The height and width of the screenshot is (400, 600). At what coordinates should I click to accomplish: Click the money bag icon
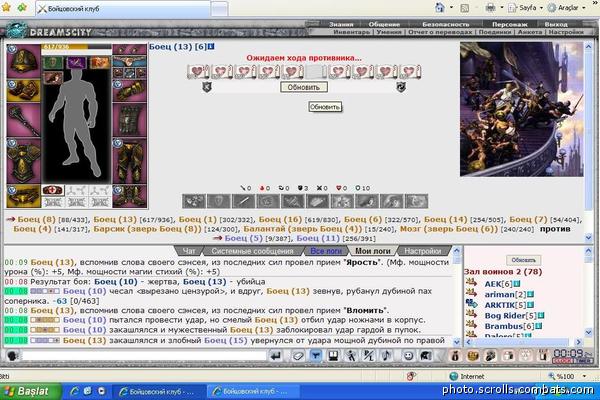(455, 356)
